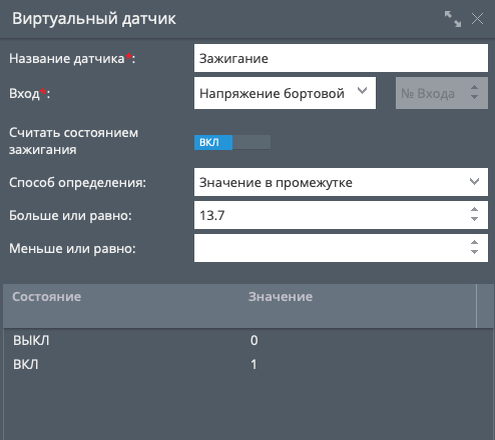Viewport: 495px width, 440px height.
Task: Increment the Больше или равно value
Action: click(474, 210)
